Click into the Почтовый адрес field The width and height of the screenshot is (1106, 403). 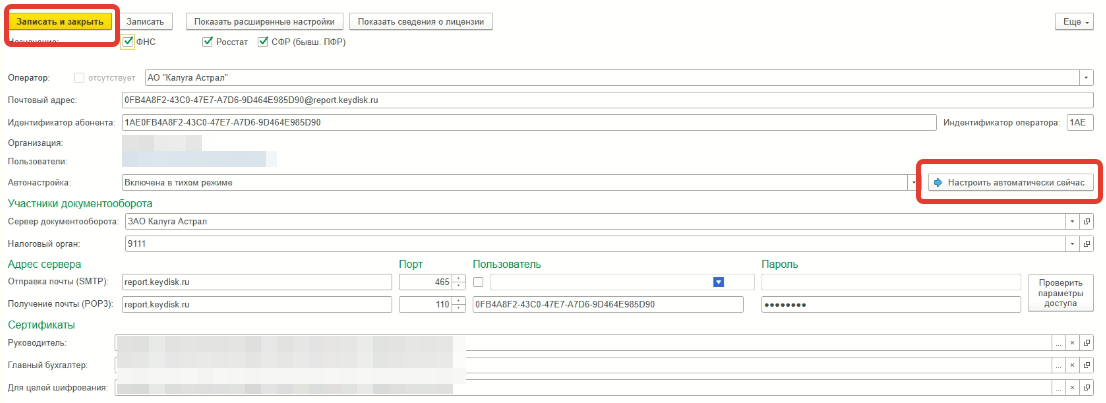[x=600, y=100]
